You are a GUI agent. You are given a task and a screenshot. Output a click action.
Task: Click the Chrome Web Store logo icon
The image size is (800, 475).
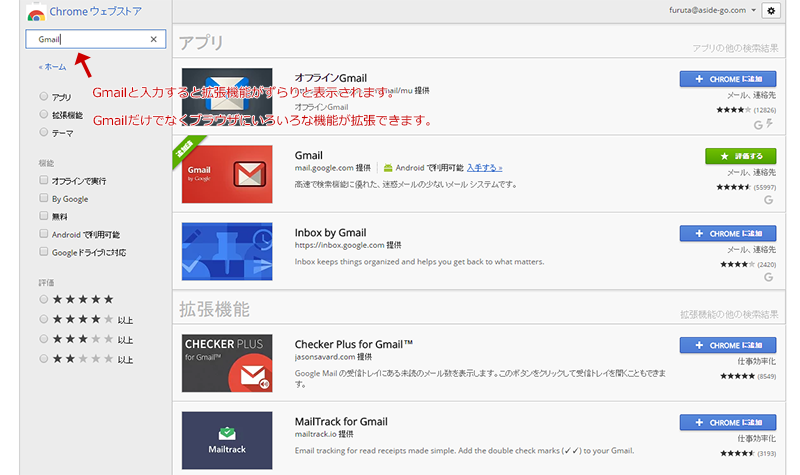(36, 12)
